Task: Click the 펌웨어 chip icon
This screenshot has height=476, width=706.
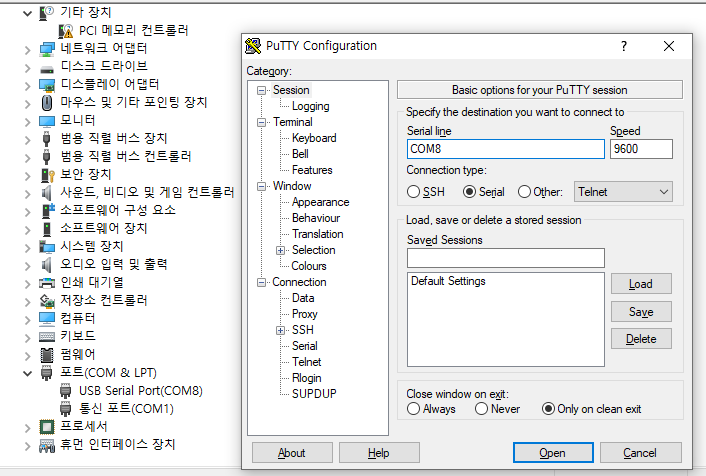Action: coord(47,355)
